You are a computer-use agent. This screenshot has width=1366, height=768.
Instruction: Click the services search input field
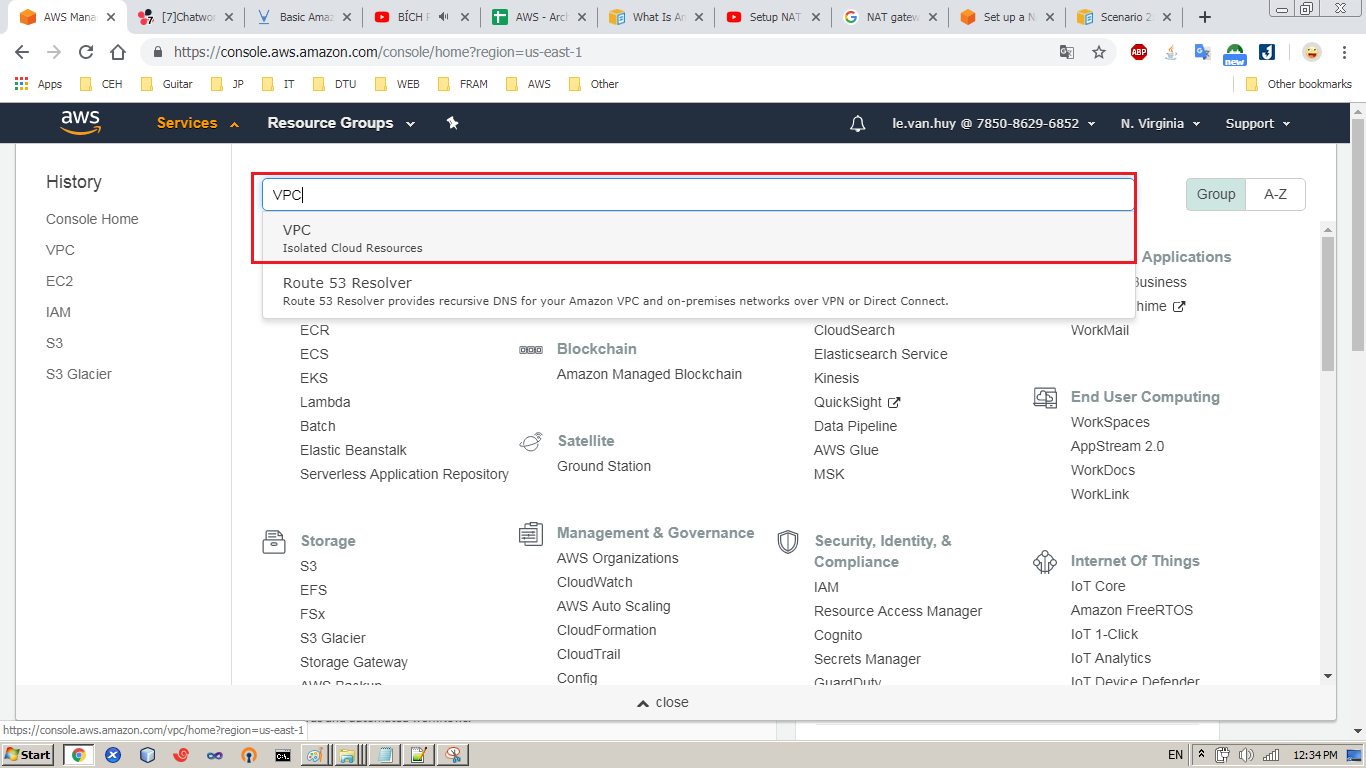point(698,195)
